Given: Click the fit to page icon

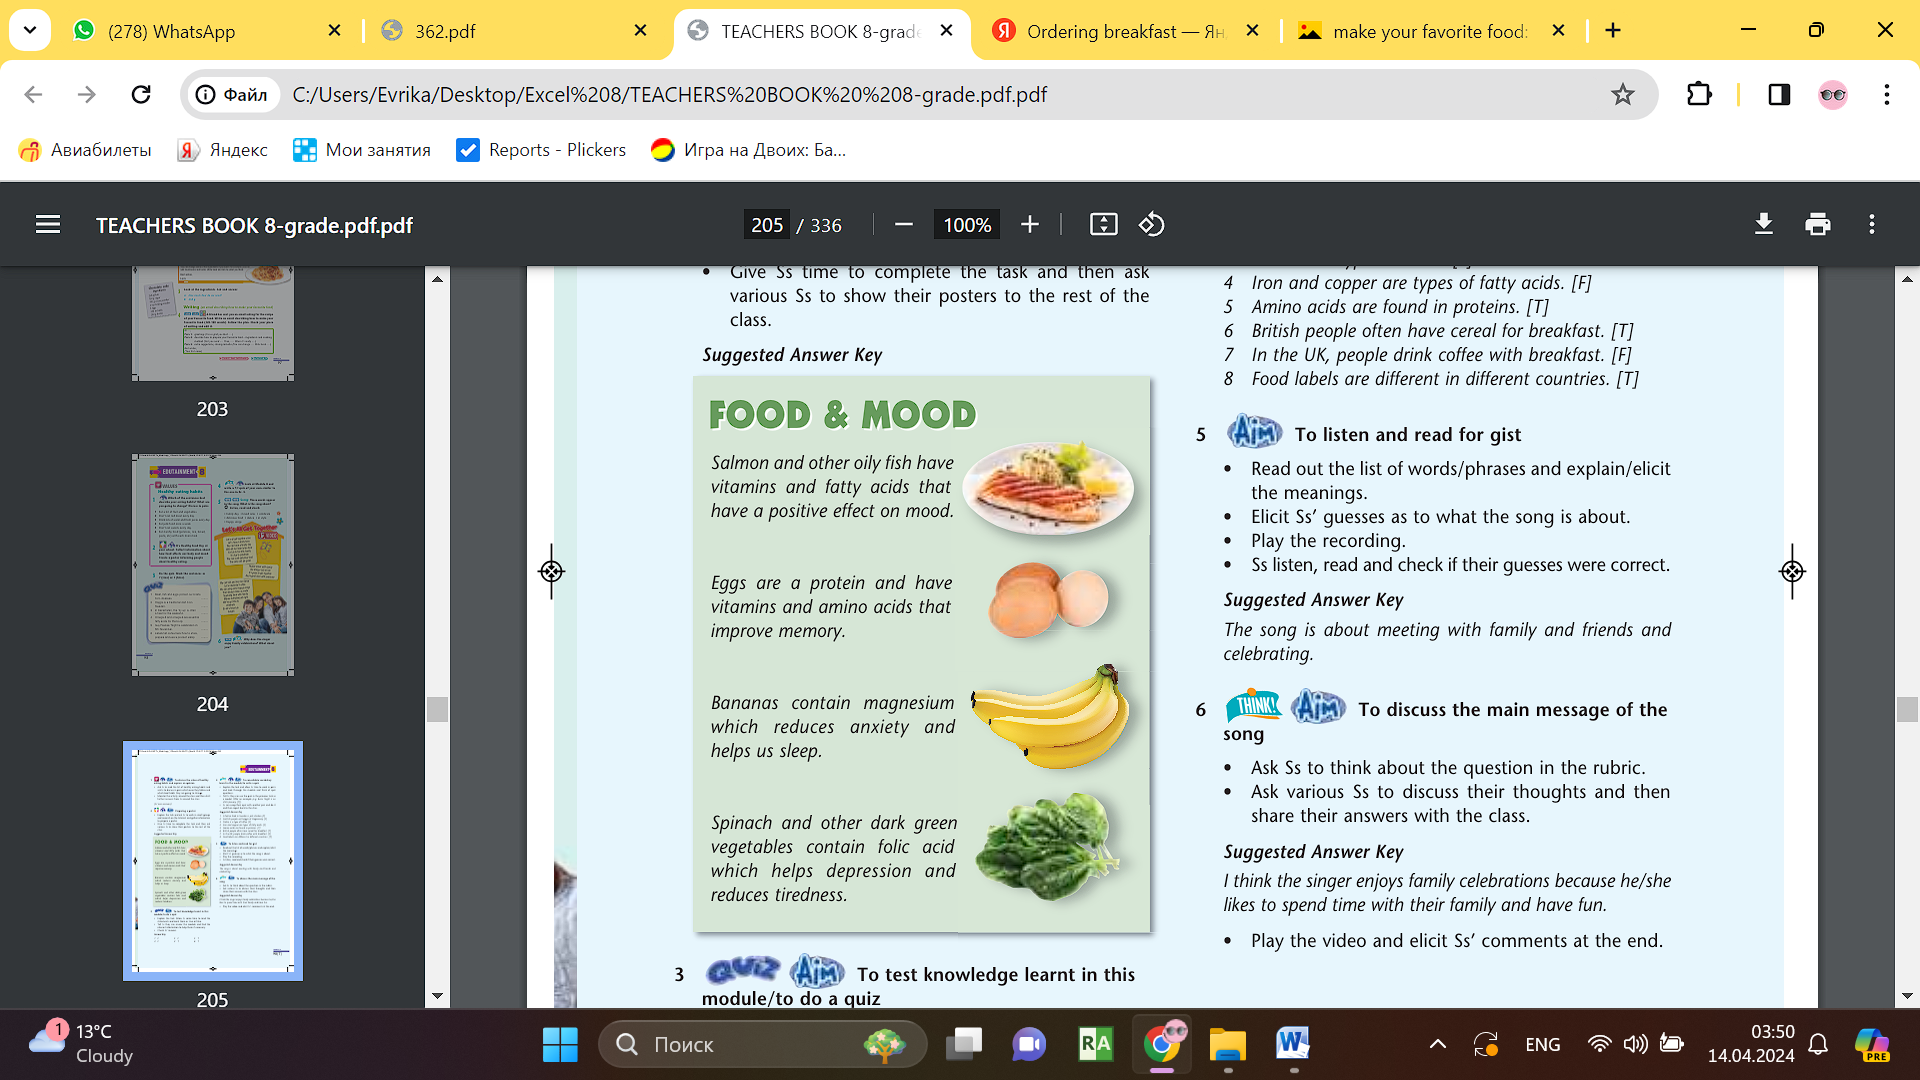Looking at the screenshot, I should pyautogui.click(x=1103, y=225).
